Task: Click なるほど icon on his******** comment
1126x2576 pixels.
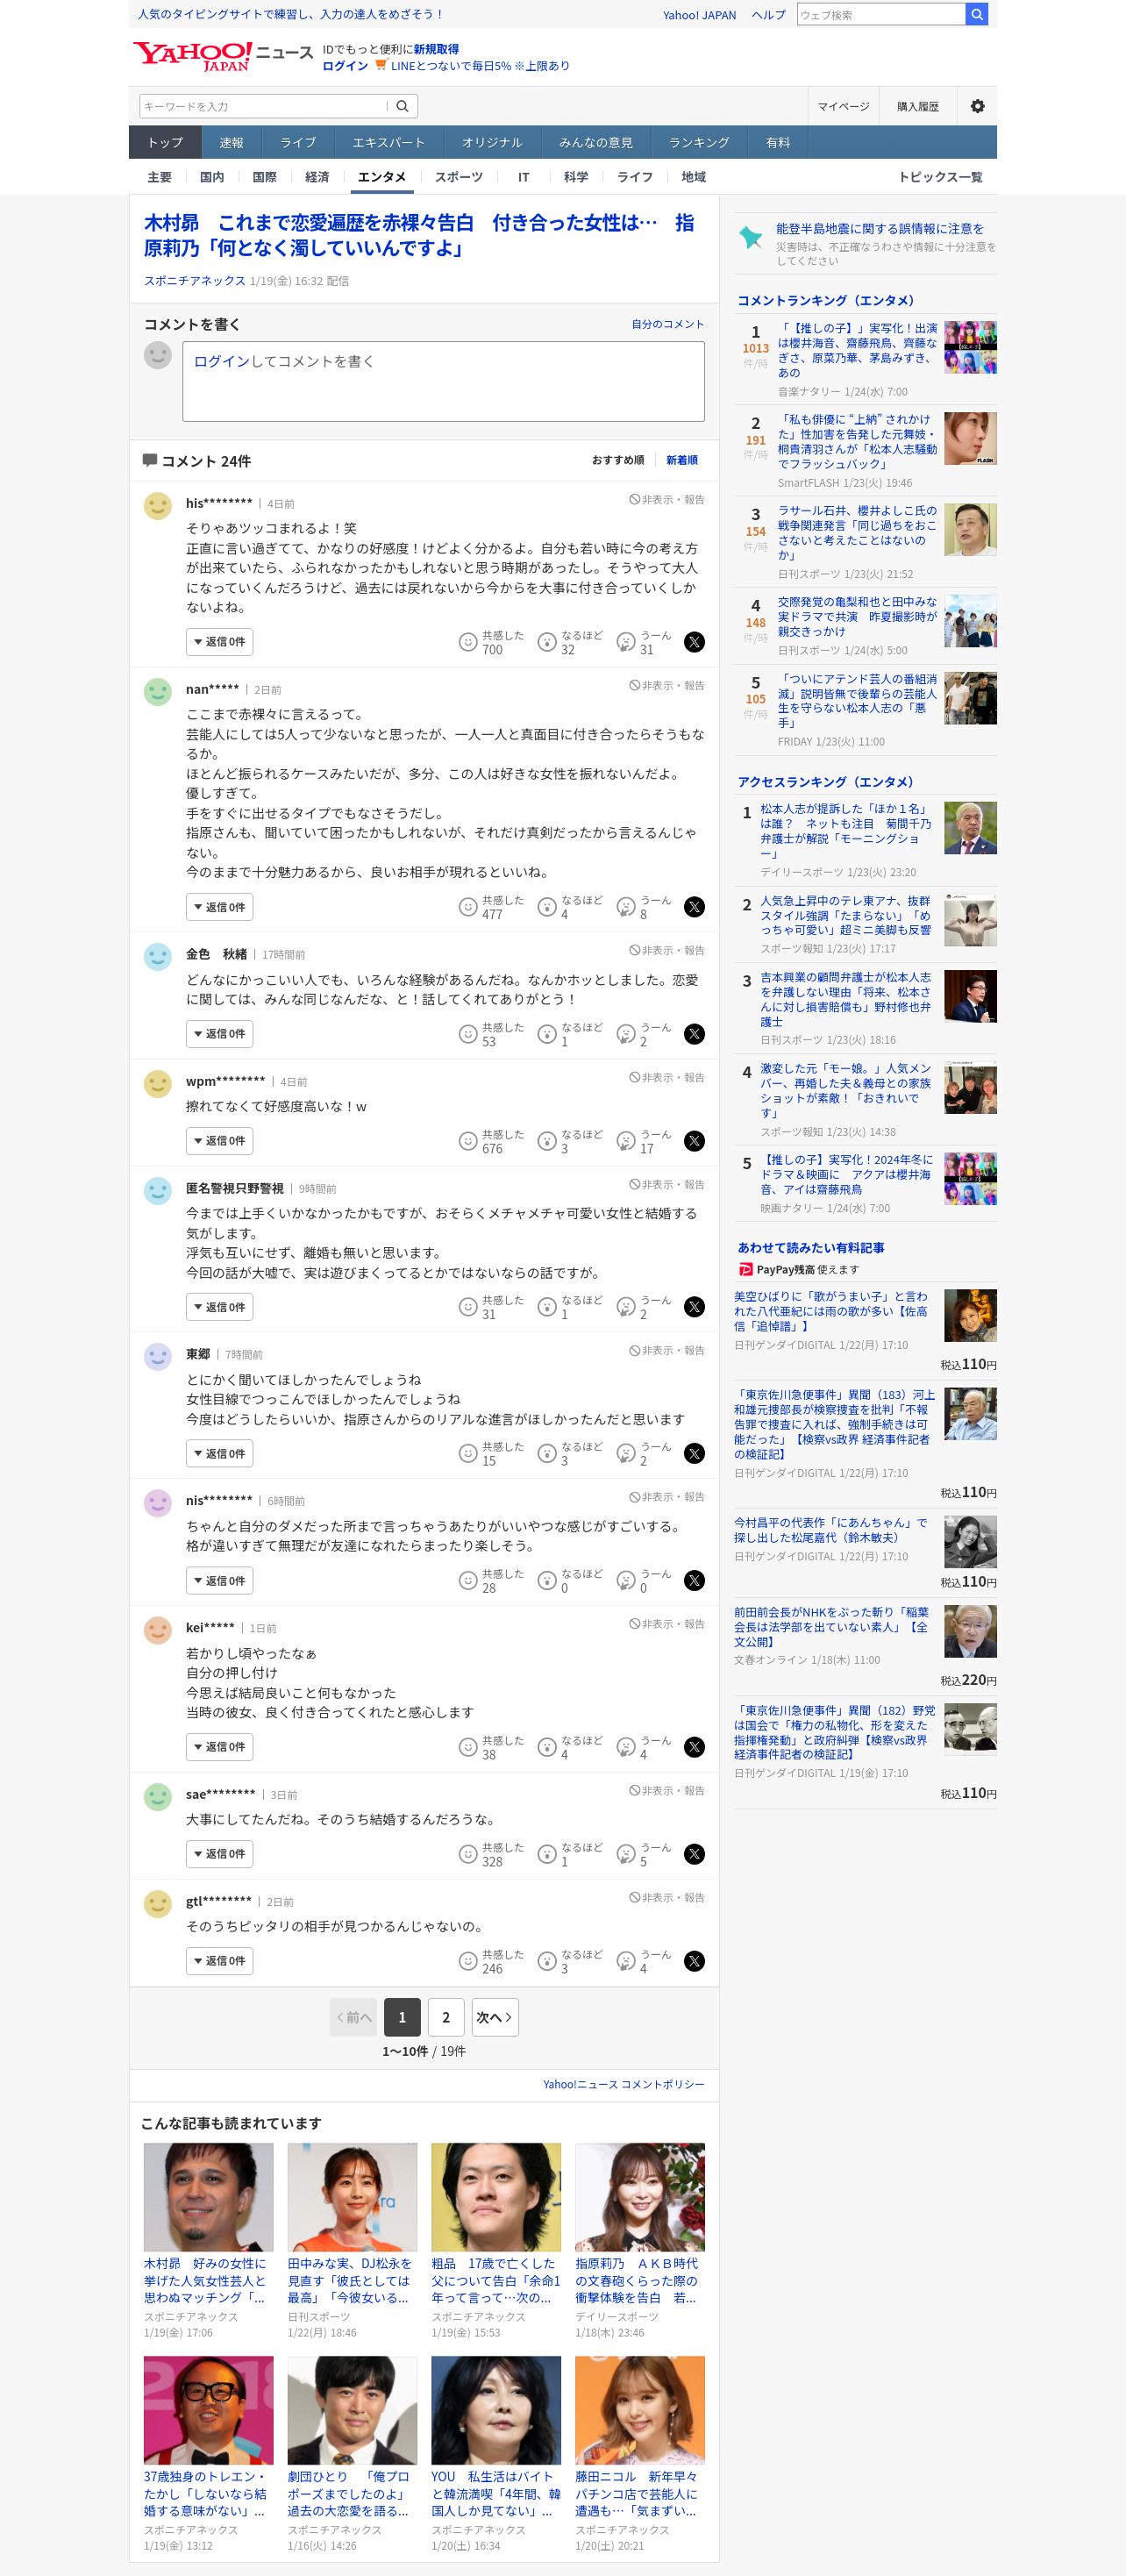Action: point(547,642)
